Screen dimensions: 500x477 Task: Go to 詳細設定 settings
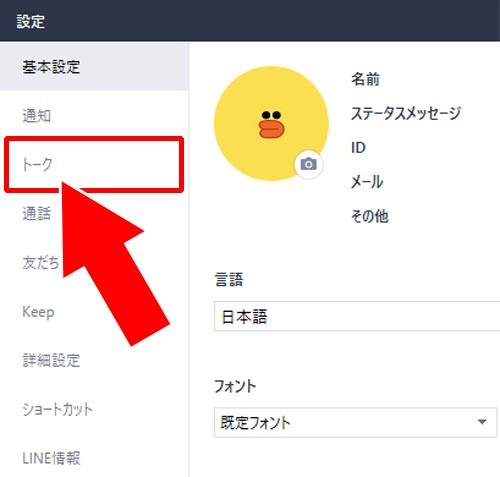[51, 361]
